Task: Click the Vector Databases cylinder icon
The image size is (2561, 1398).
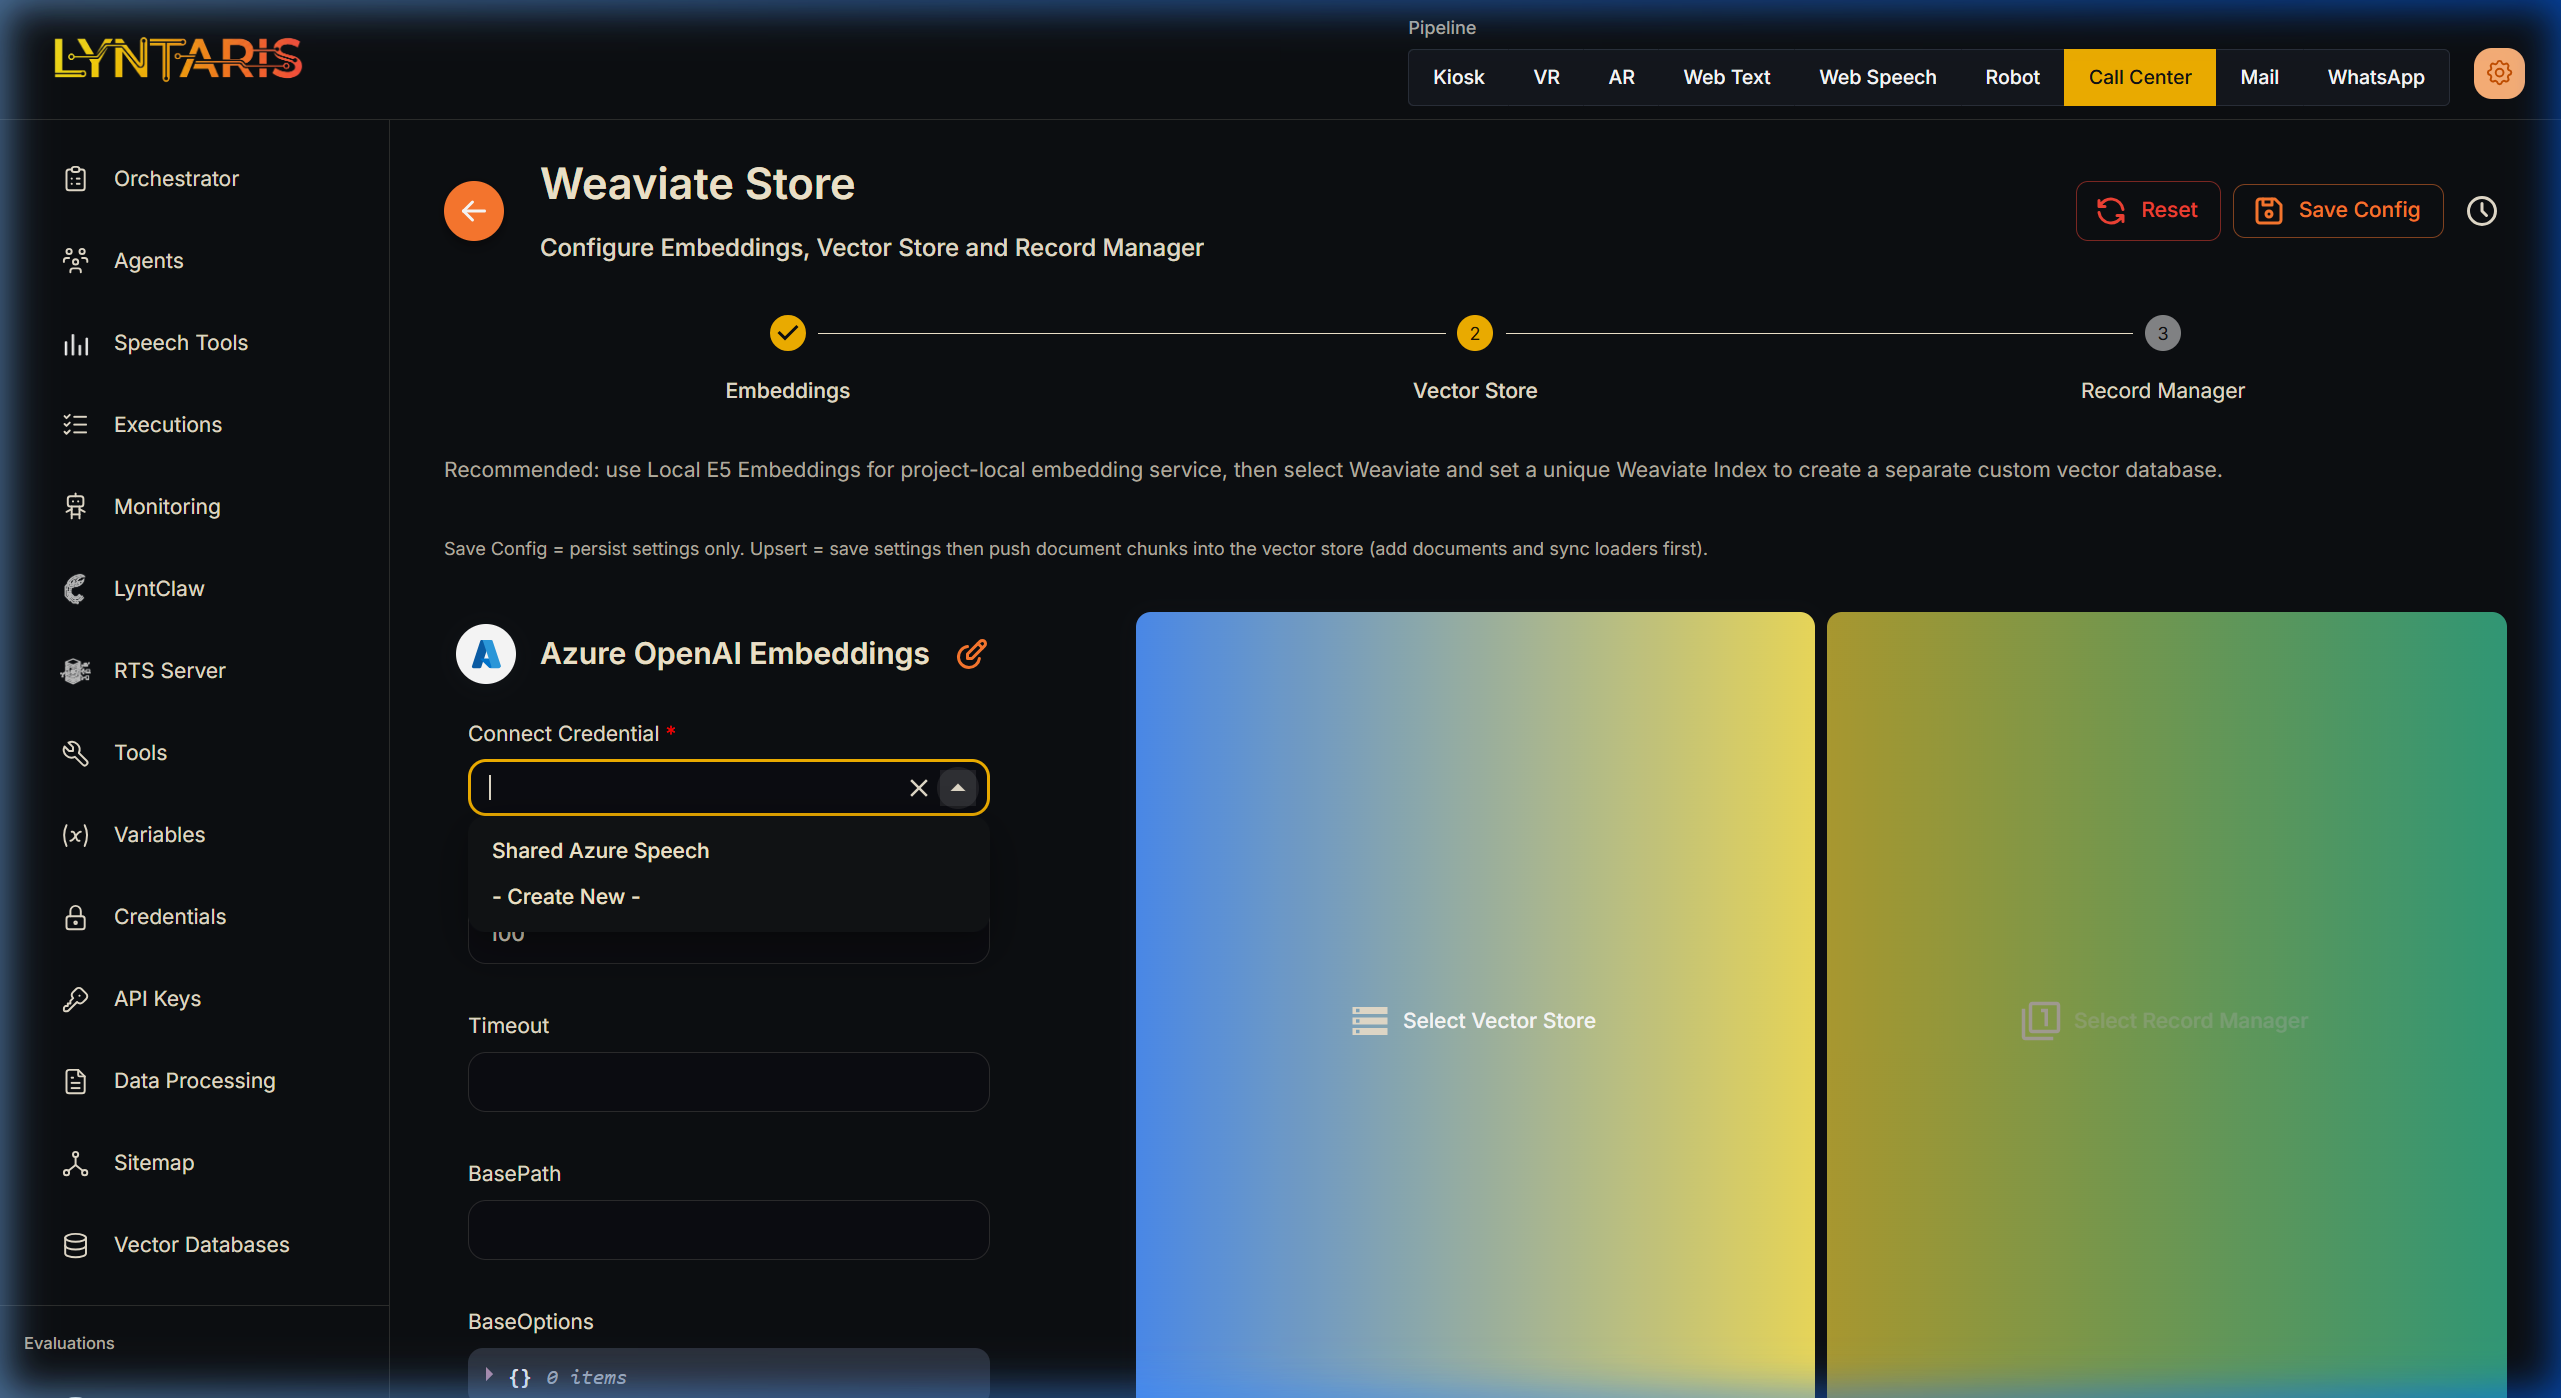Action: pyautogui.click(x=76, y=1245)
